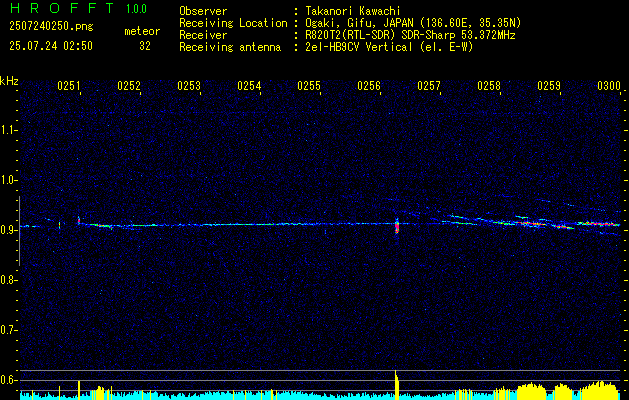This screenshot has height=400, width=629.
Task: Click the 0256 time marker
Action: [369, 86]
